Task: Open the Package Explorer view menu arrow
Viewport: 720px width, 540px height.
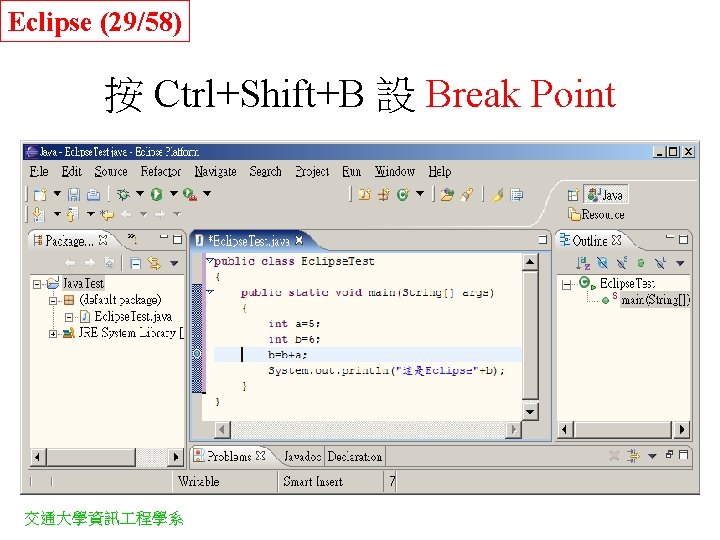Action: (174, 263)
